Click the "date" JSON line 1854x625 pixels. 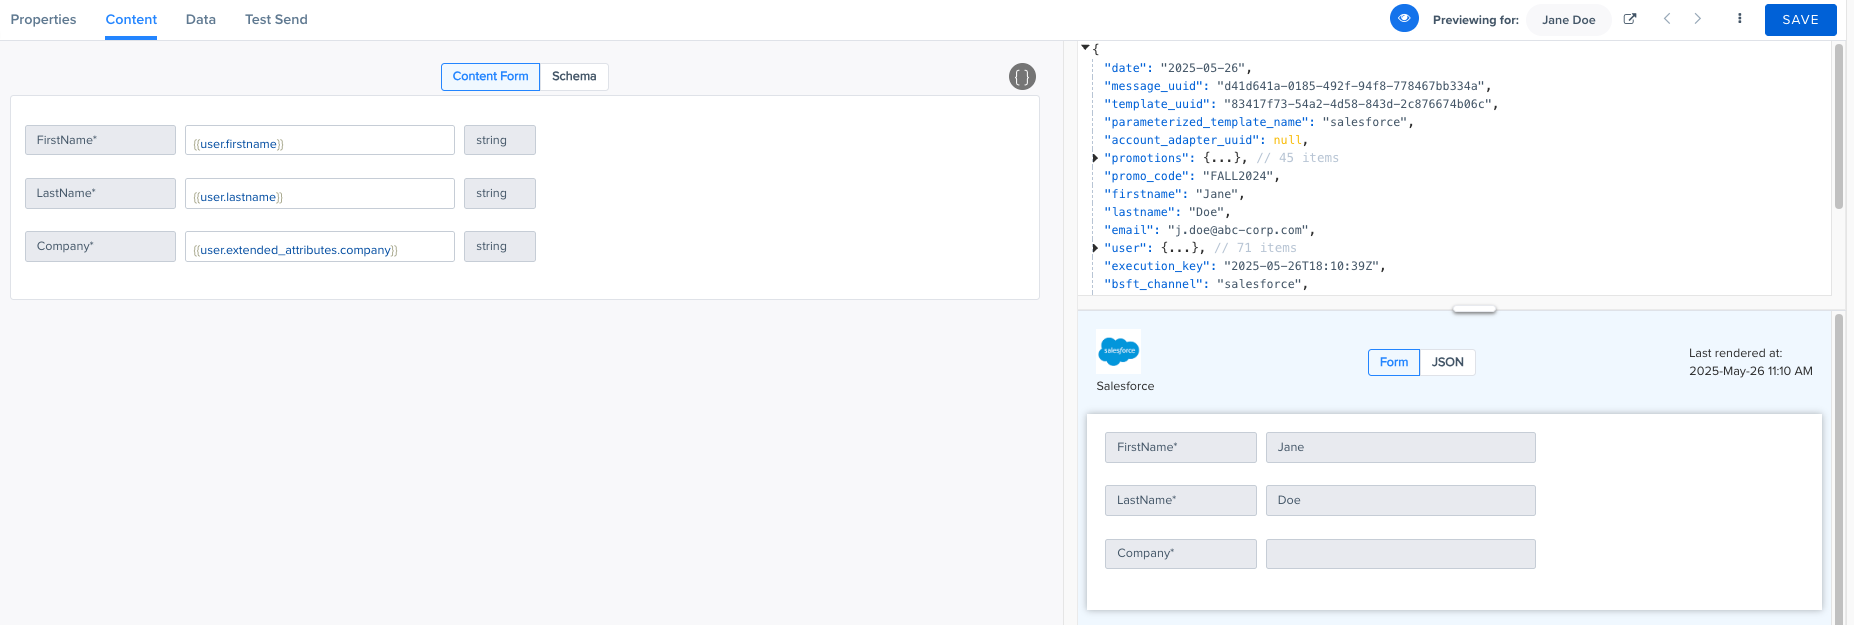[1177, 68]
